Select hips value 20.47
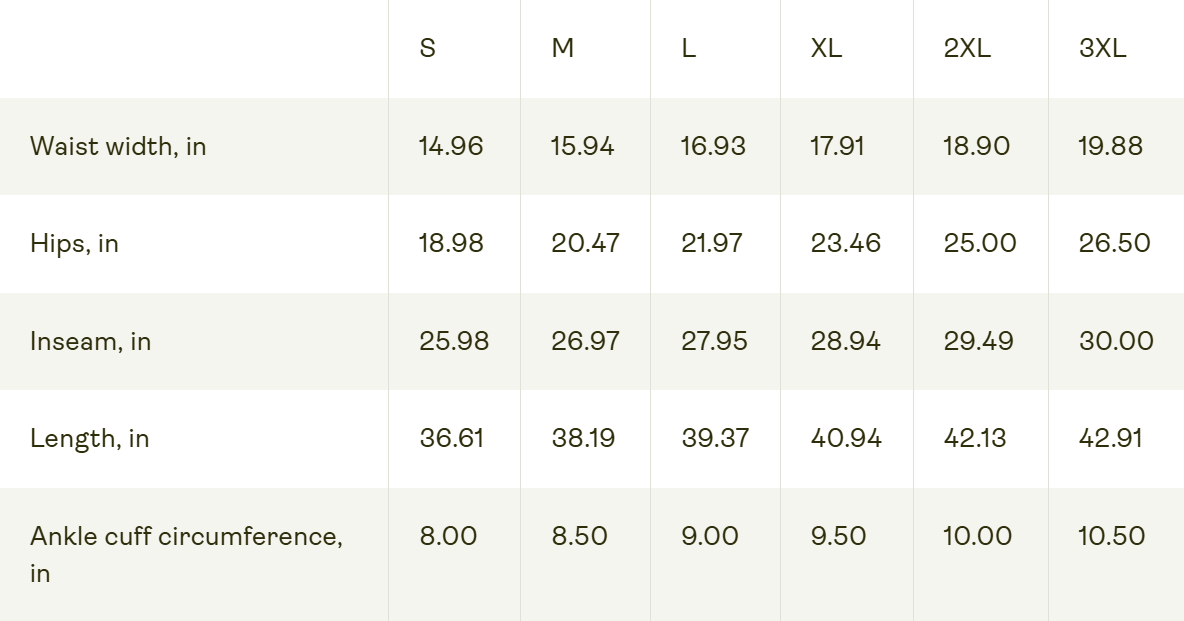The image size is (1184, 621). [585, 243]
